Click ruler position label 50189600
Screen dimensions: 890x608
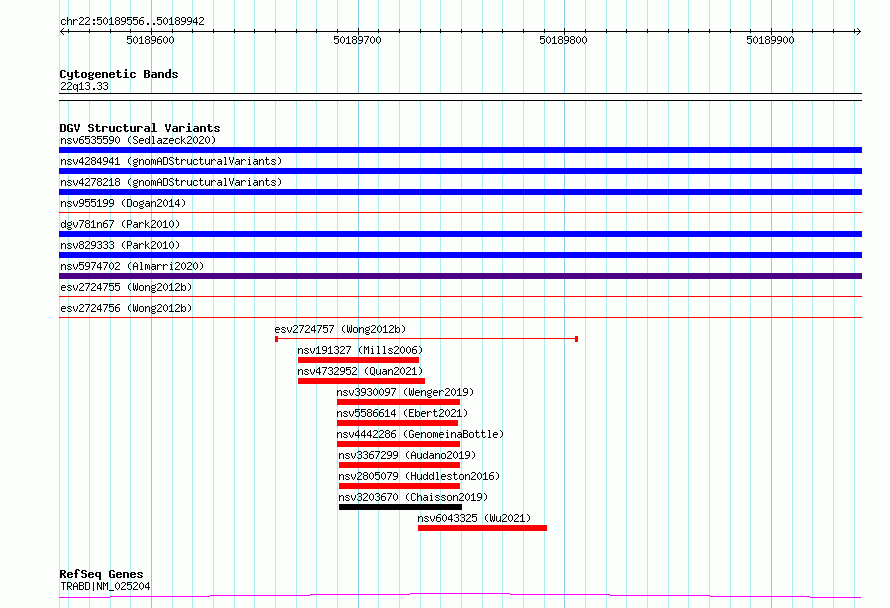[150, 40]
